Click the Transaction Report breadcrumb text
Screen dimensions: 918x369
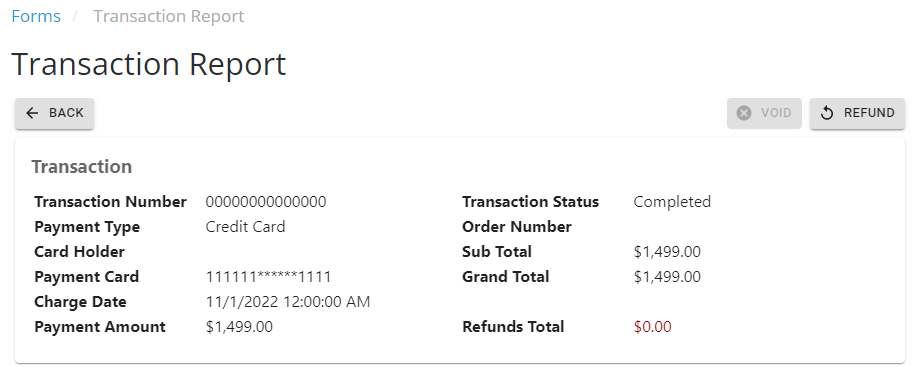(169, 16)
